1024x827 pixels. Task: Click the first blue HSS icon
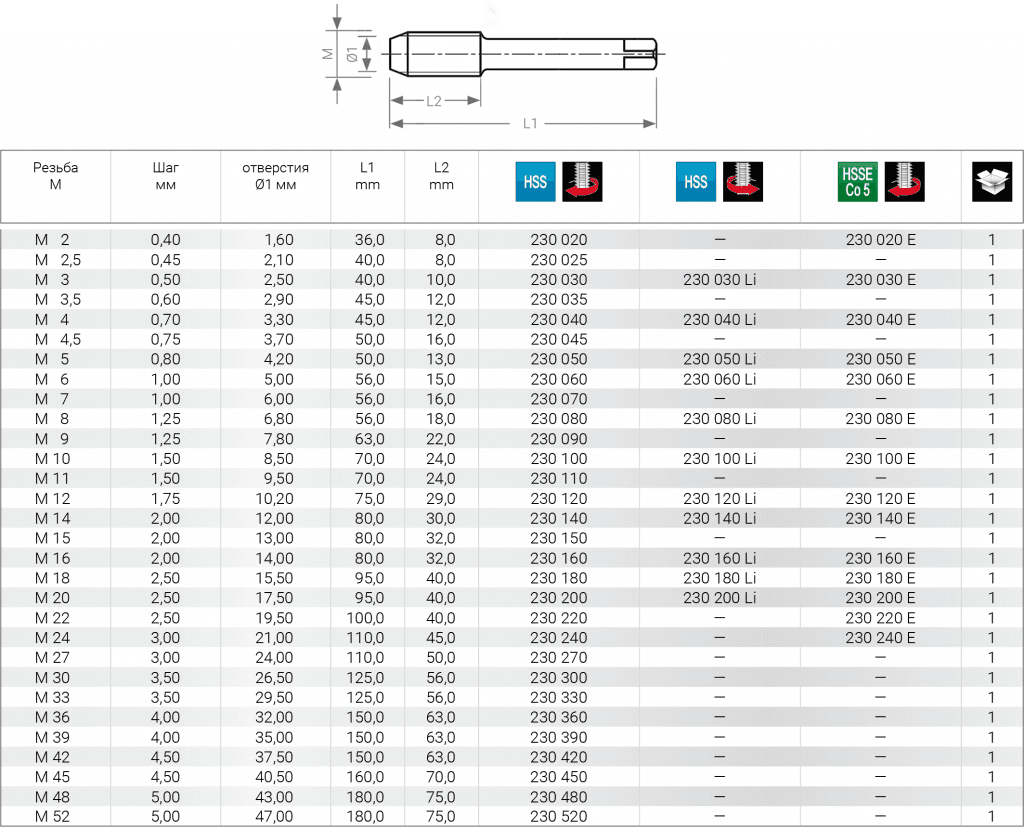point(535,182)
